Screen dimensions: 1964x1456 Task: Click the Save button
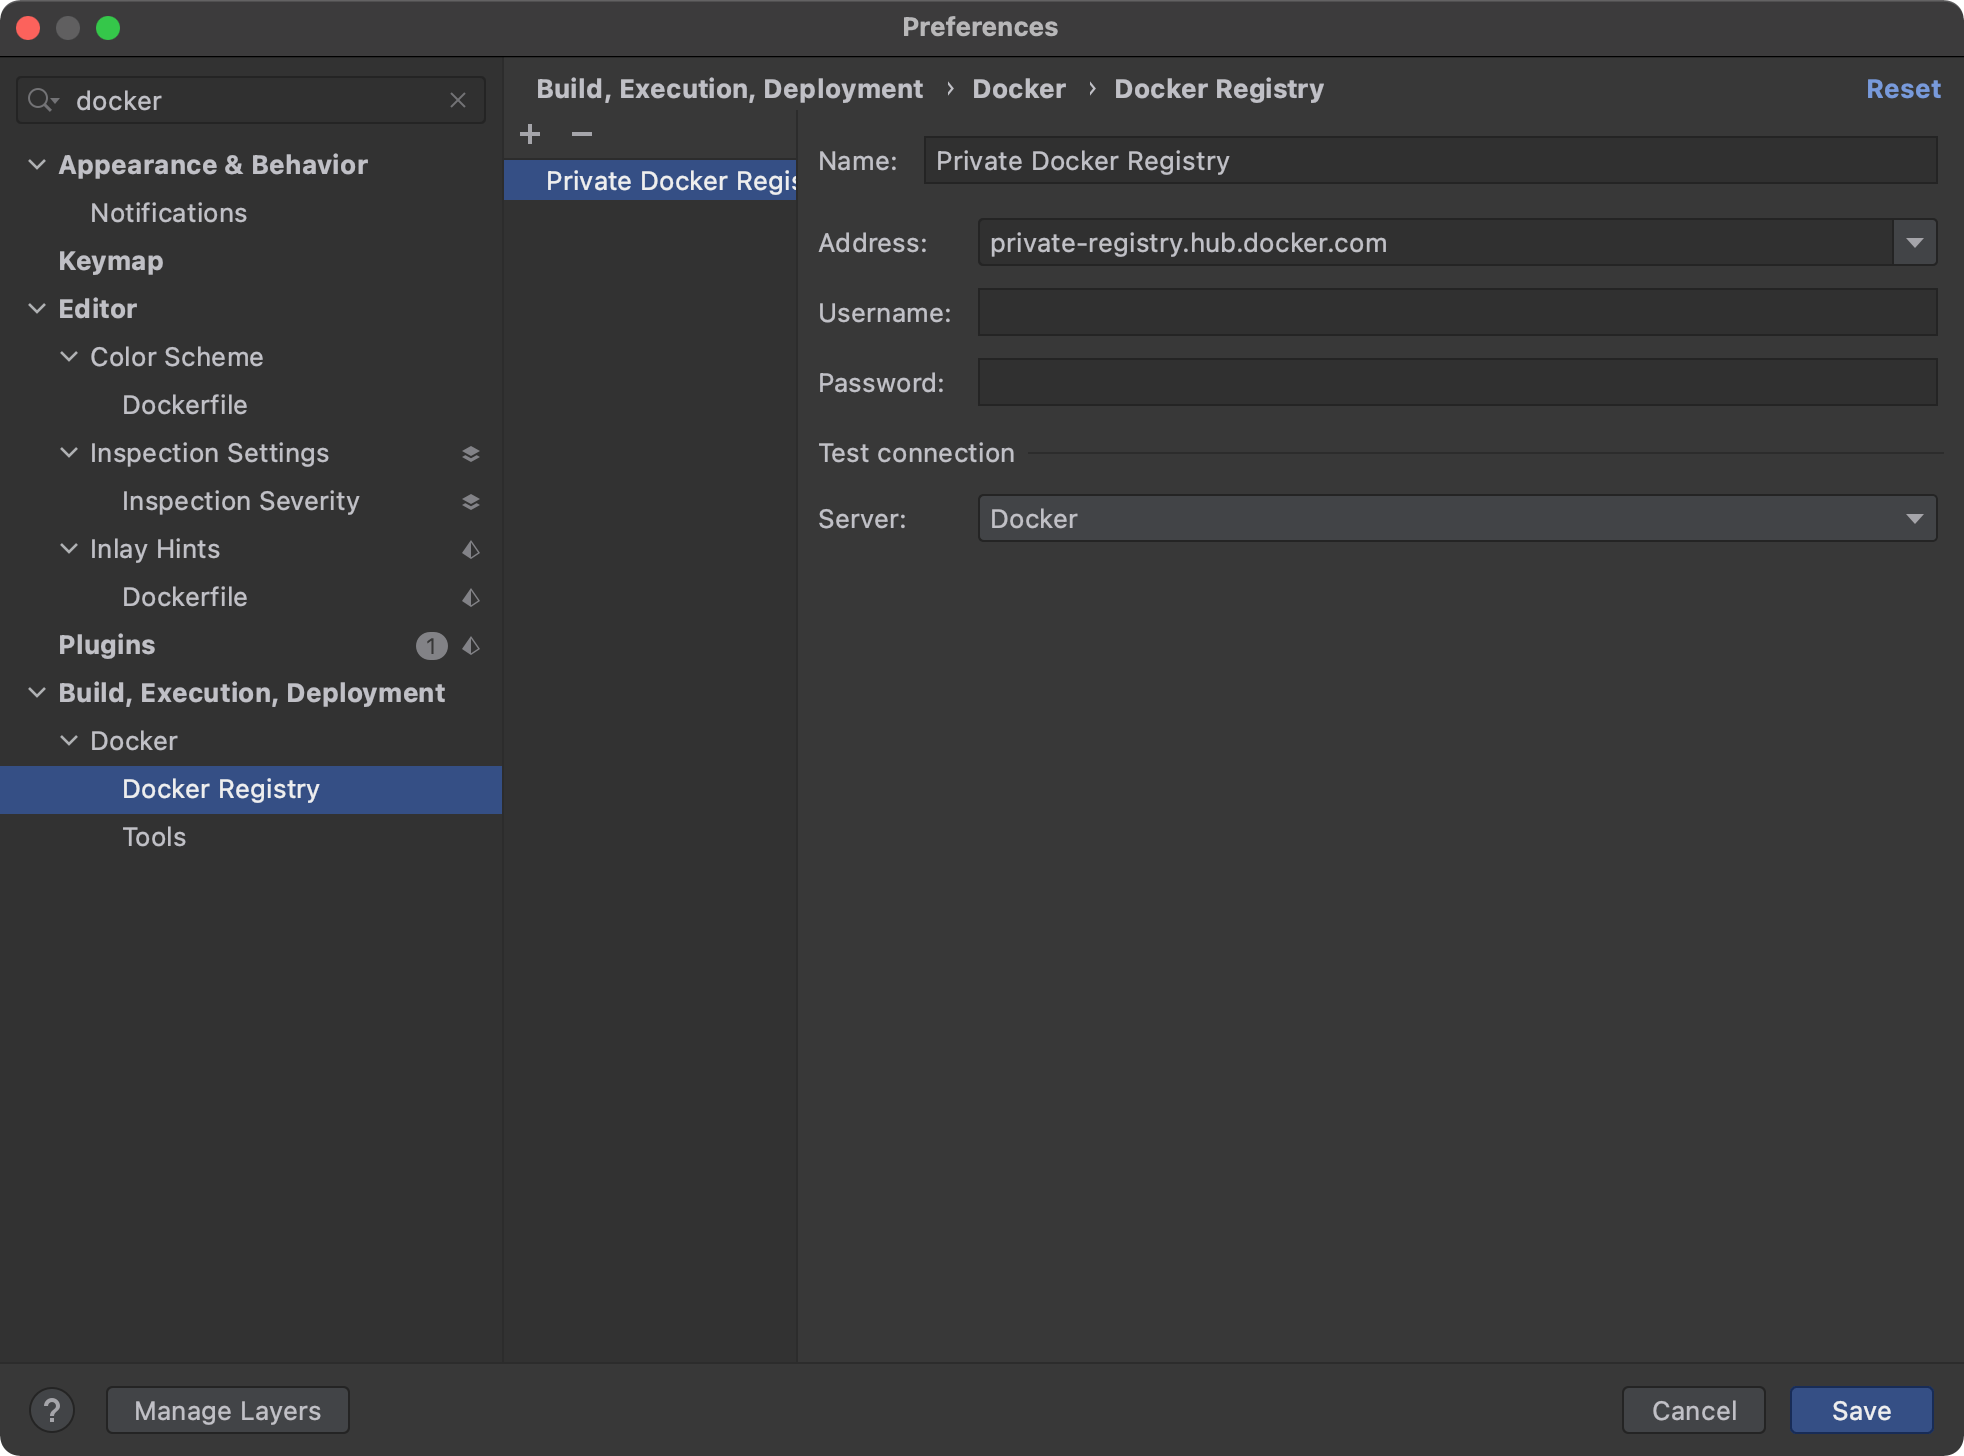[1860, 1410]
